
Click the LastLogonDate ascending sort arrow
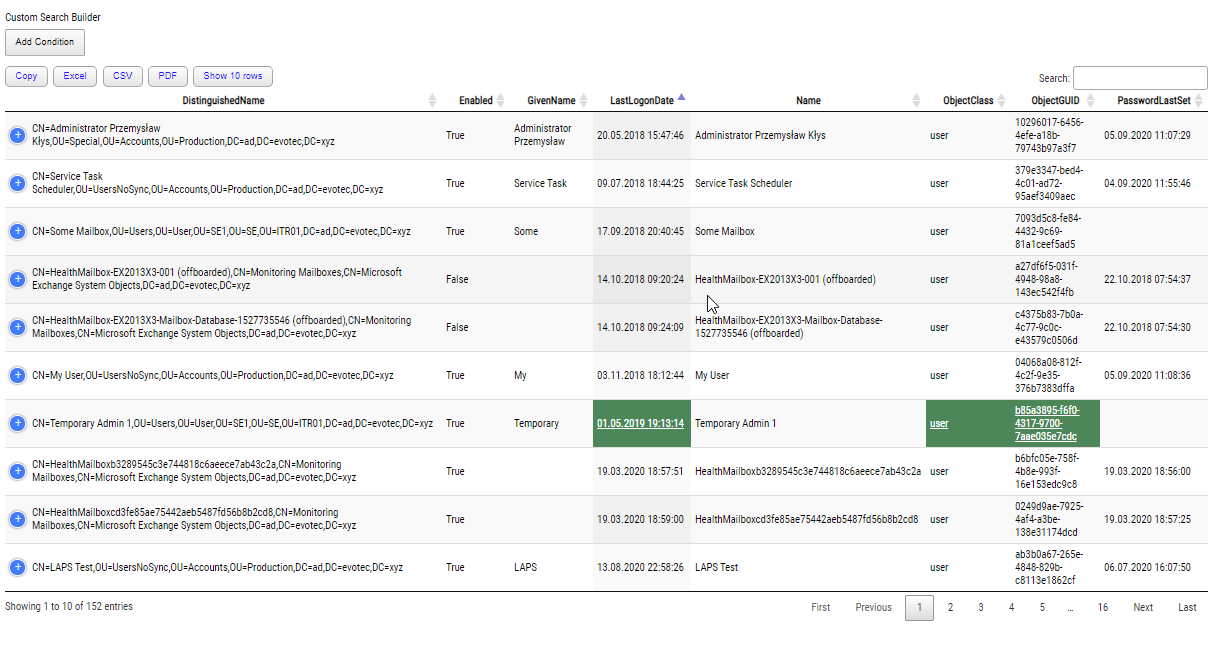point(681,99)
